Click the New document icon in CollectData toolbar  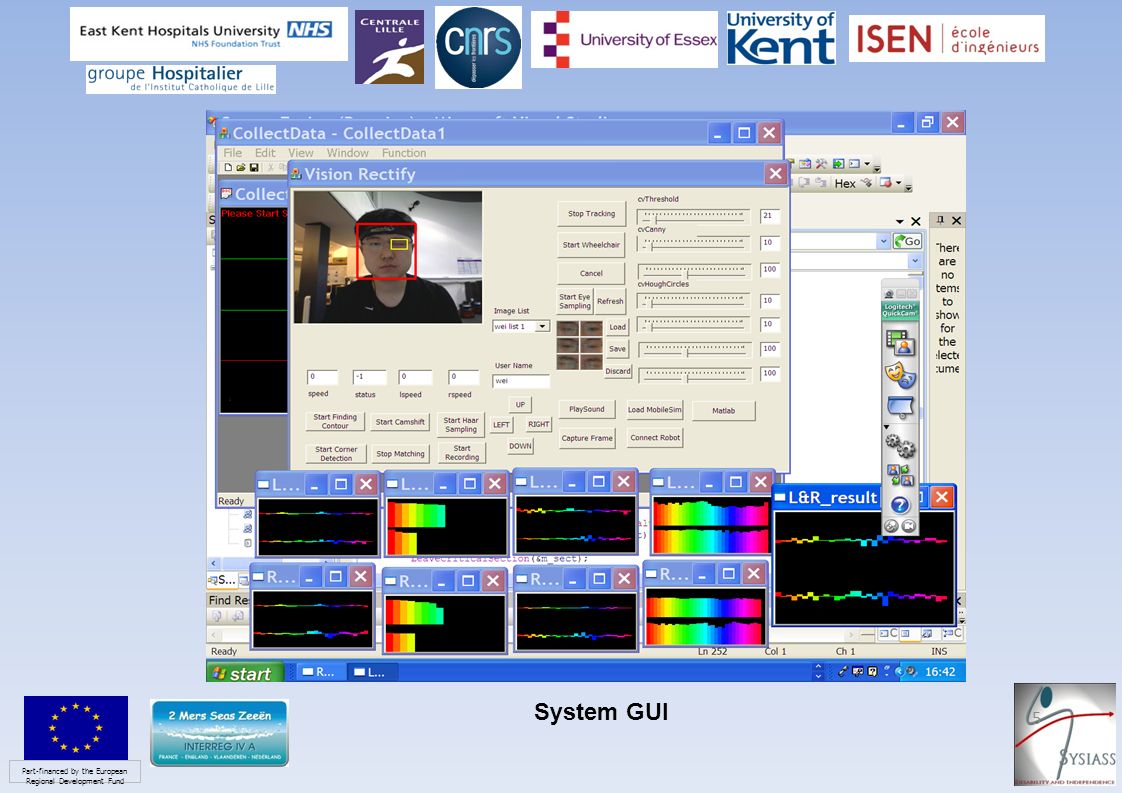point(228,167)
